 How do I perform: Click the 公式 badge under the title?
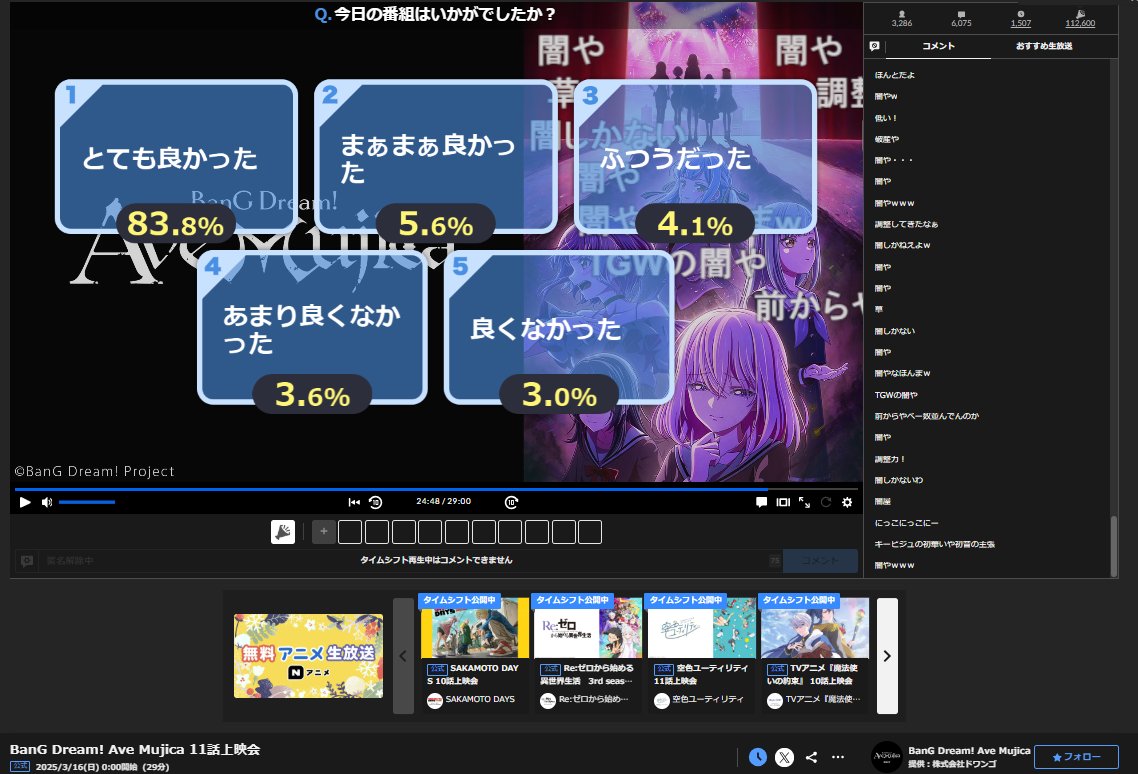20,767
